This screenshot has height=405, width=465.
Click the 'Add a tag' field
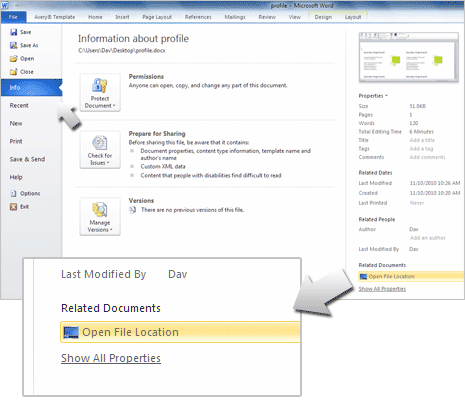[421, 149]
